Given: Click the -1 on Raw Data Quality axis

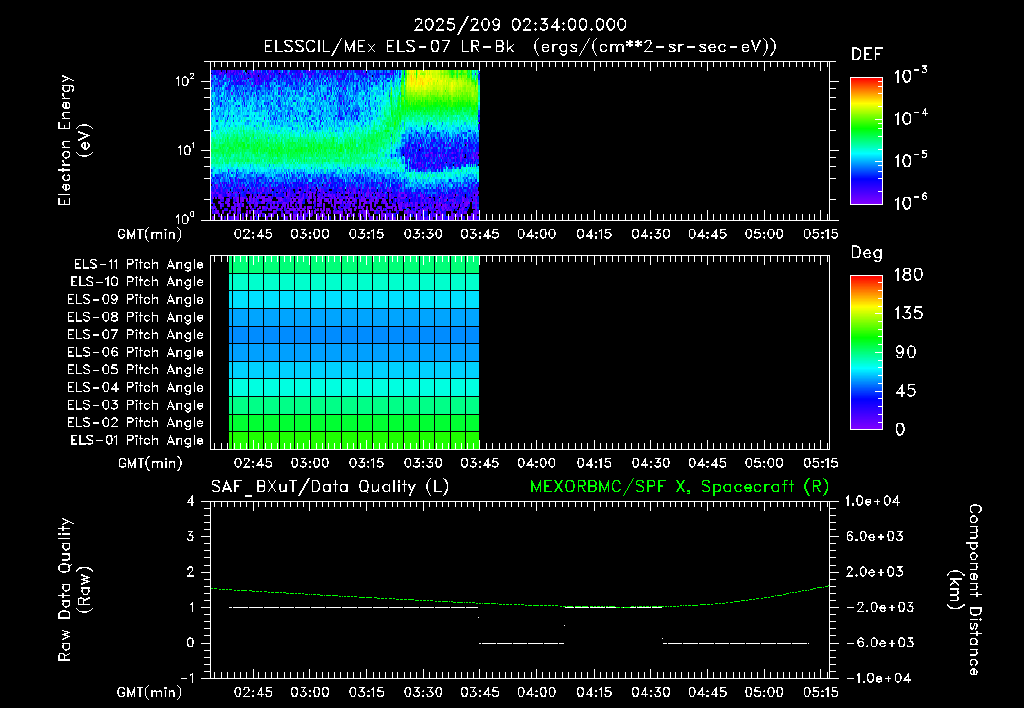Looking at the screenshot, I should click(x=187, y=678).
